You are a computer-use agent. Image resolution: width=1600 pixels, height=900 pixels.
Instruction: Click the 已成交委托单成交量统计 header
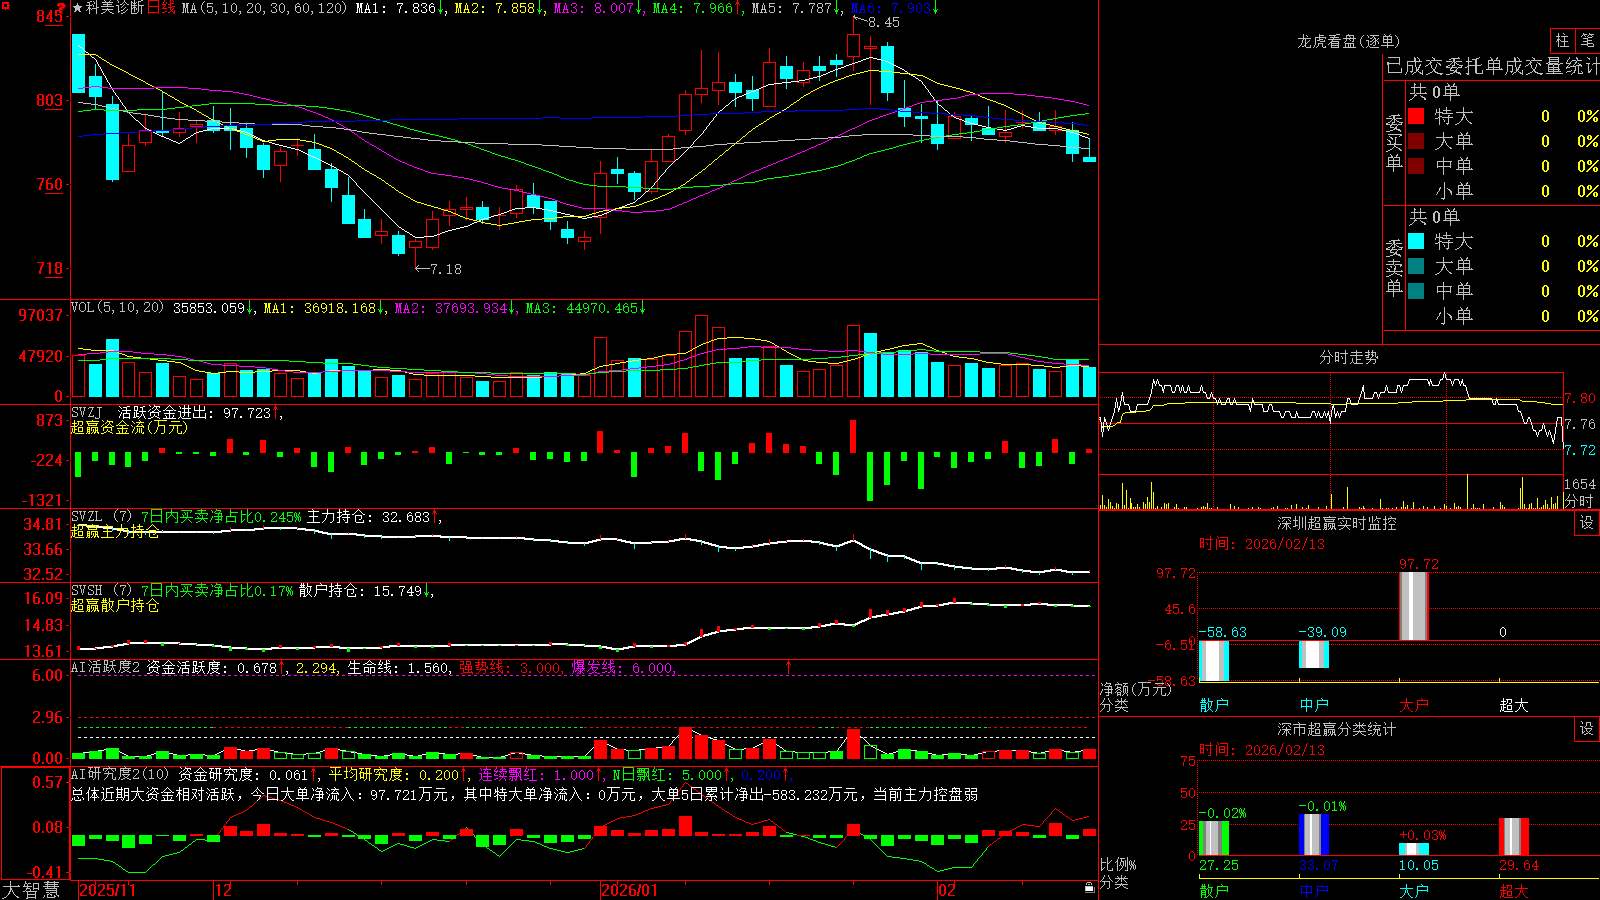[x=1492, y=66]
